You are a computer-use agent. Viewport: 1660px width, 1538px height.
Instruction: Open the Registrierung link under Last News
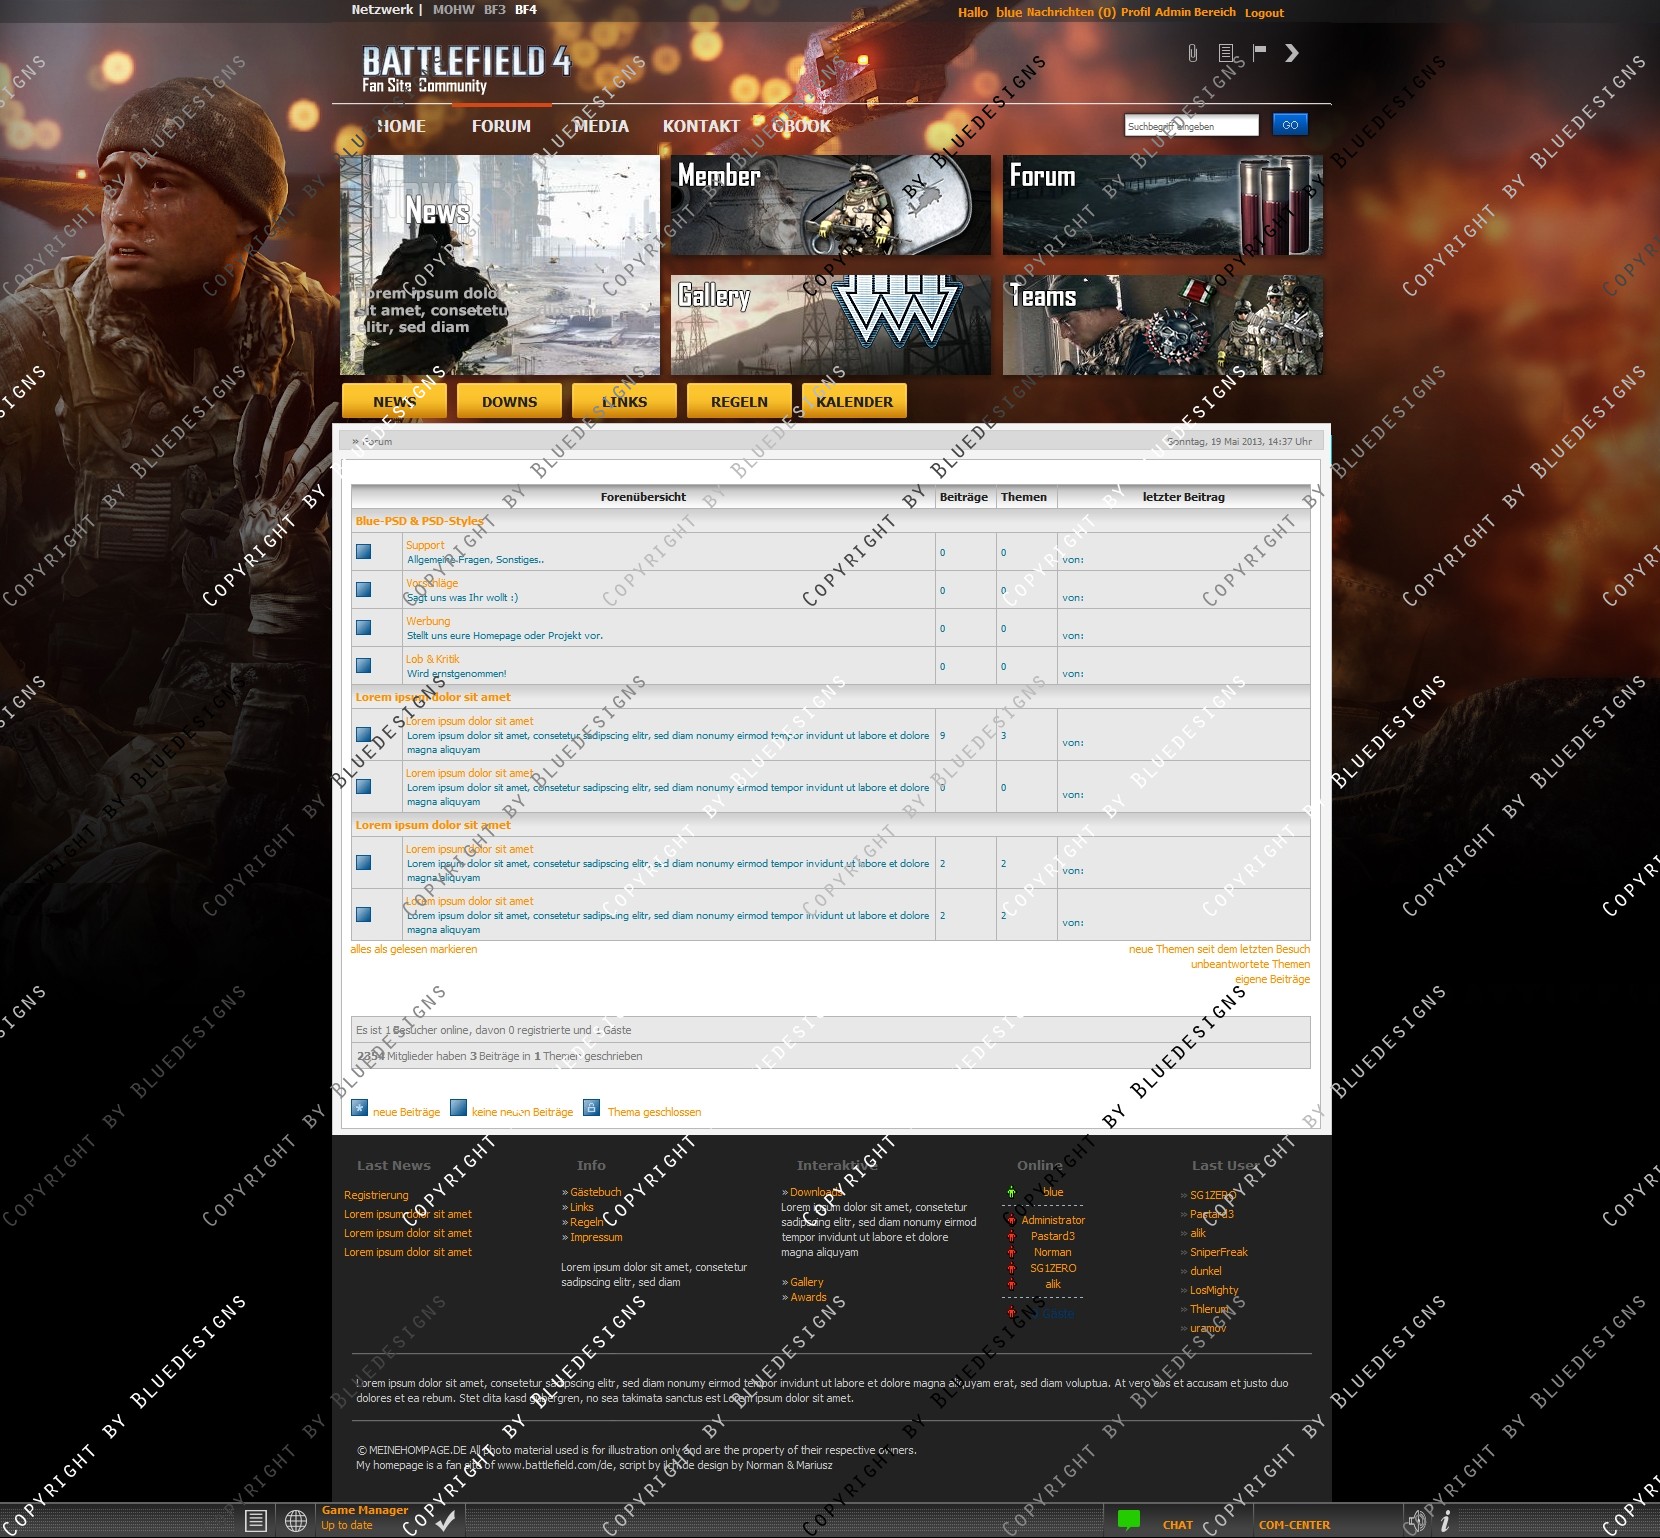point(376,1195)
